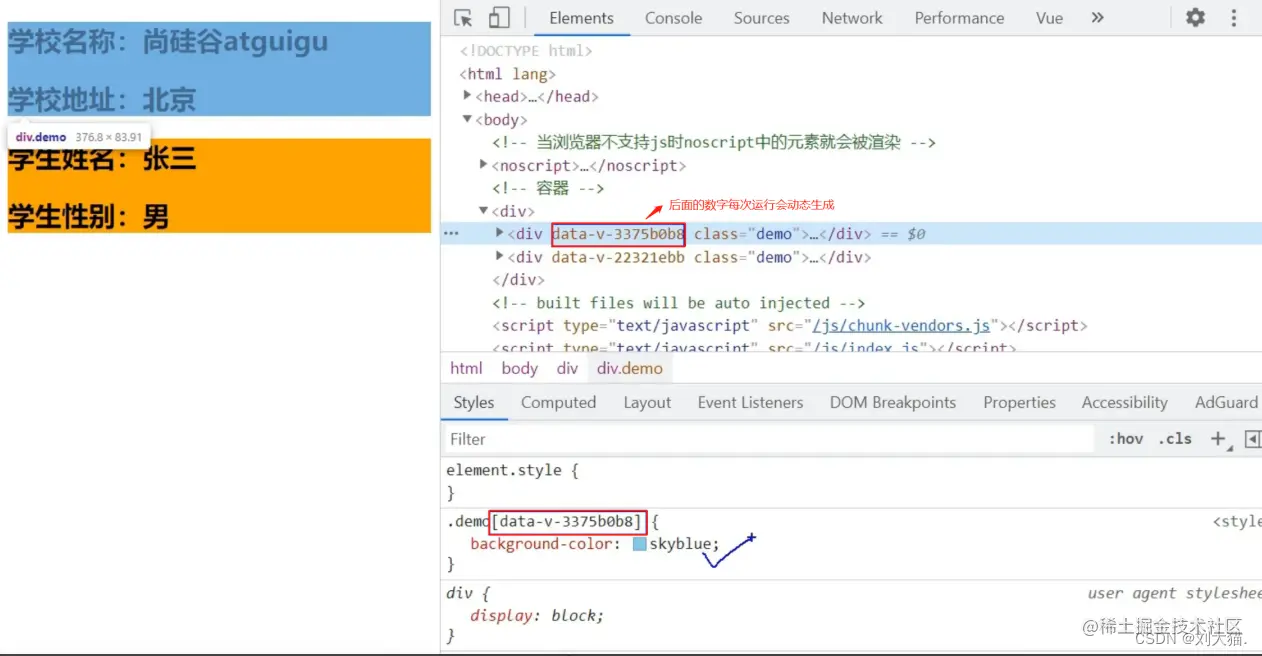Click the display: block declaration

tap(537, 615)
